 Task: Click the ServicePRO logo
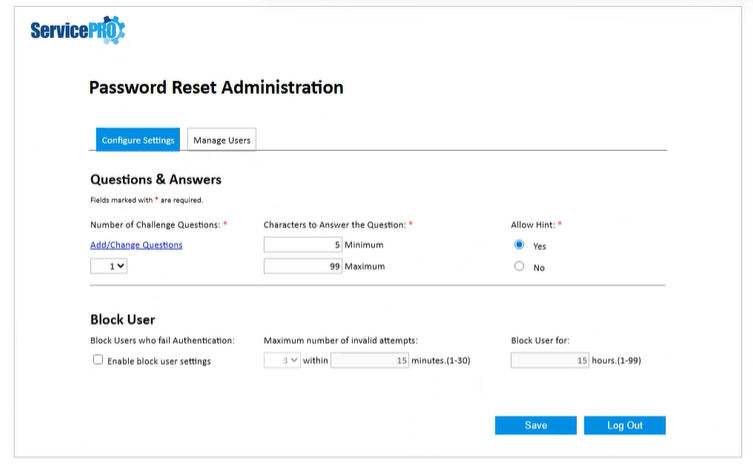77,31
